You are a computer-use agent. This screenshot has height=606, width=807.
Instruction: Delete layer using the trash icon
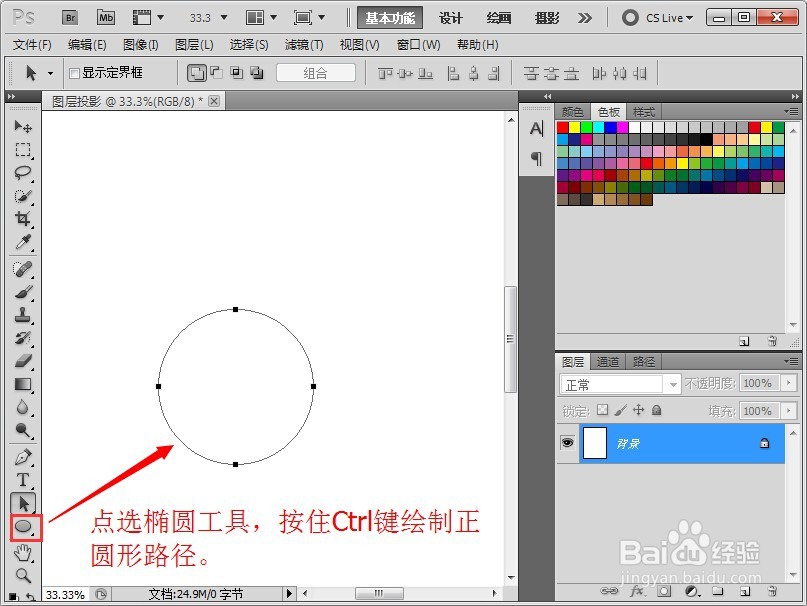point(771,592)
